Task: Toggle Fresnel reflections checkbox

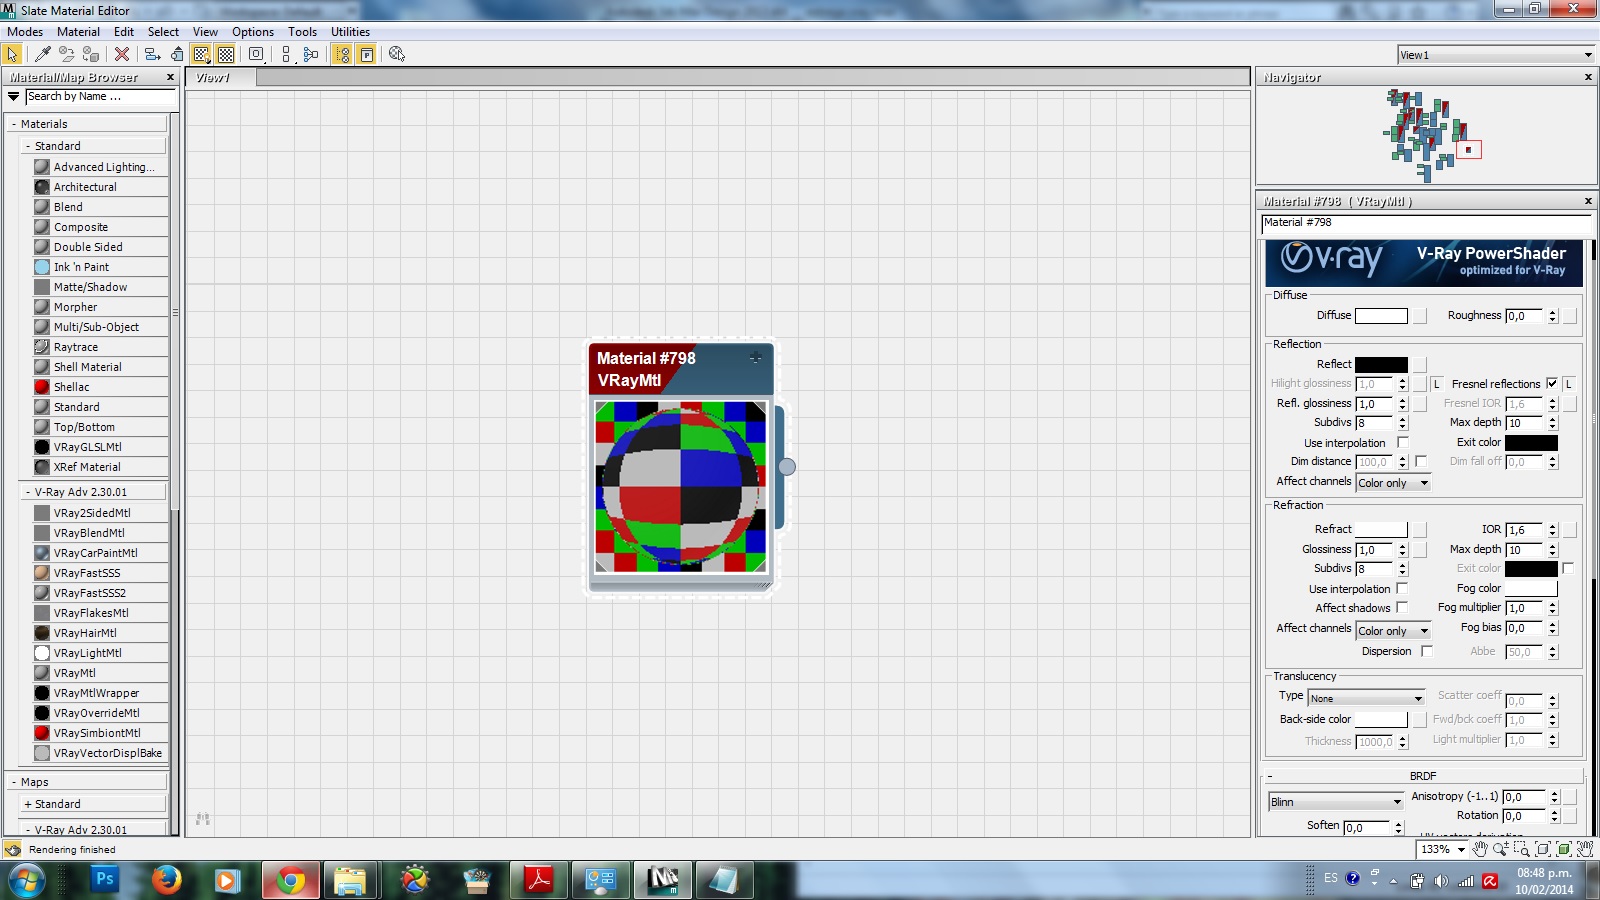Action: tap(1552, 383)
